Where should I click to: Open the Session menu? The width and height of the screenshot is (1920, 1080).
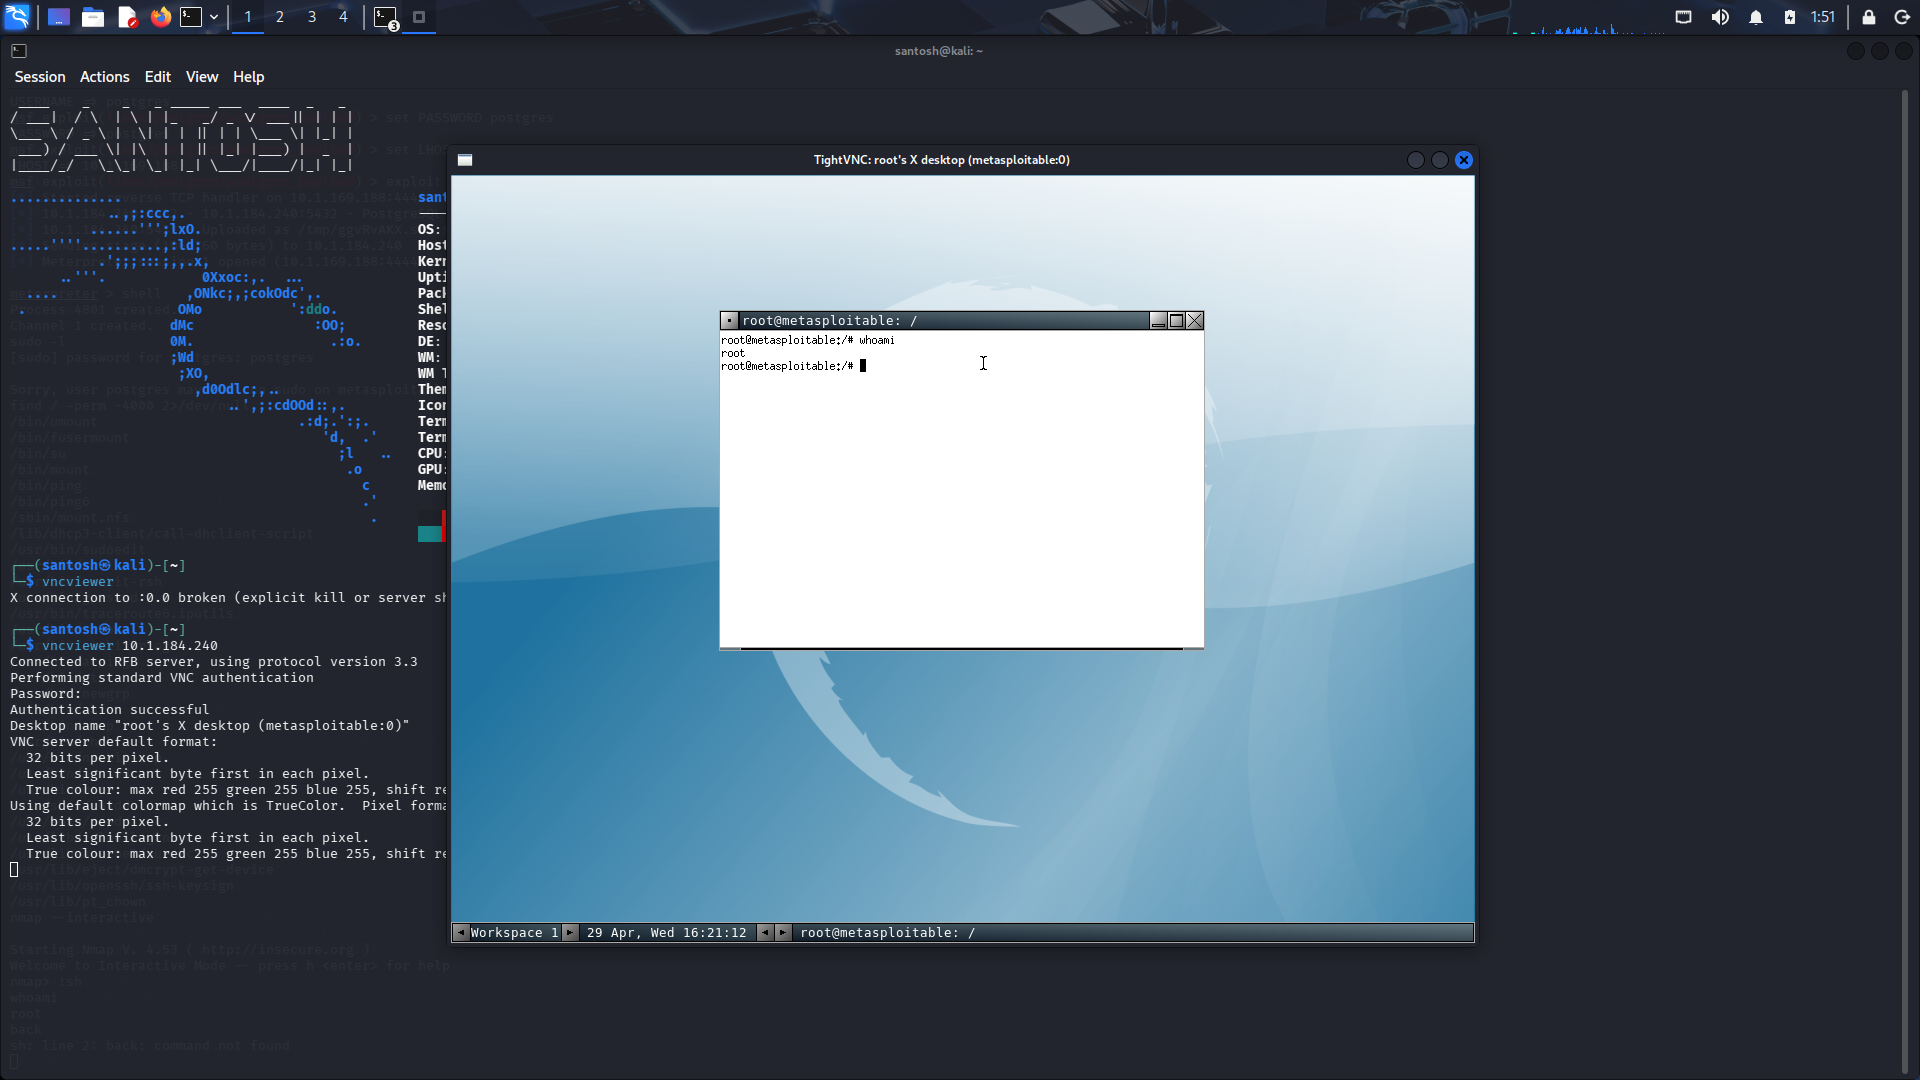point(40,77)
